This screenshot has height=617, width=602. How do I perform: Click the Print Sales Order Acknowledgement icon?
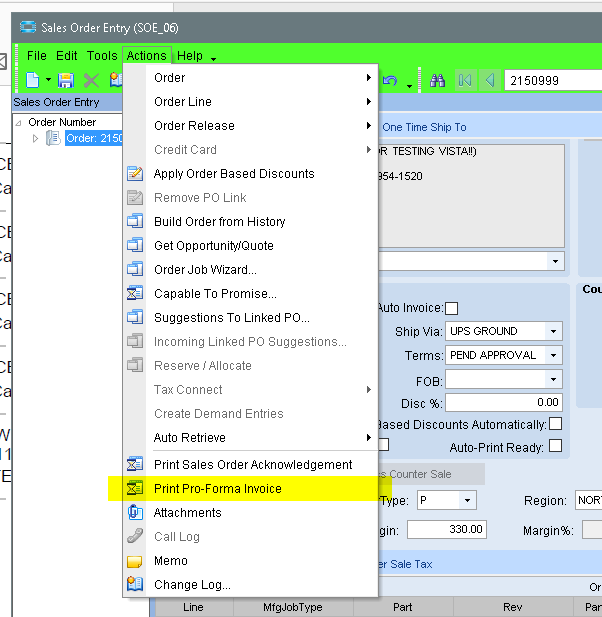(135, 464)
